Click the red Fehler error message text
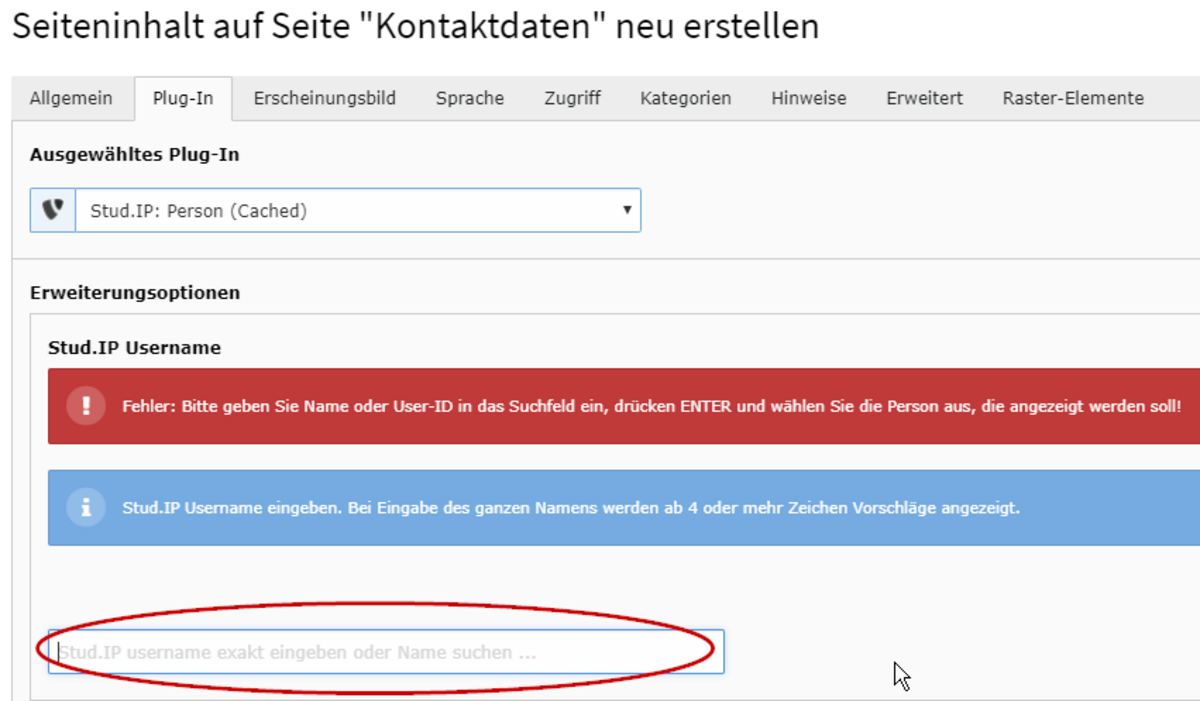 (x=652, y=407)
